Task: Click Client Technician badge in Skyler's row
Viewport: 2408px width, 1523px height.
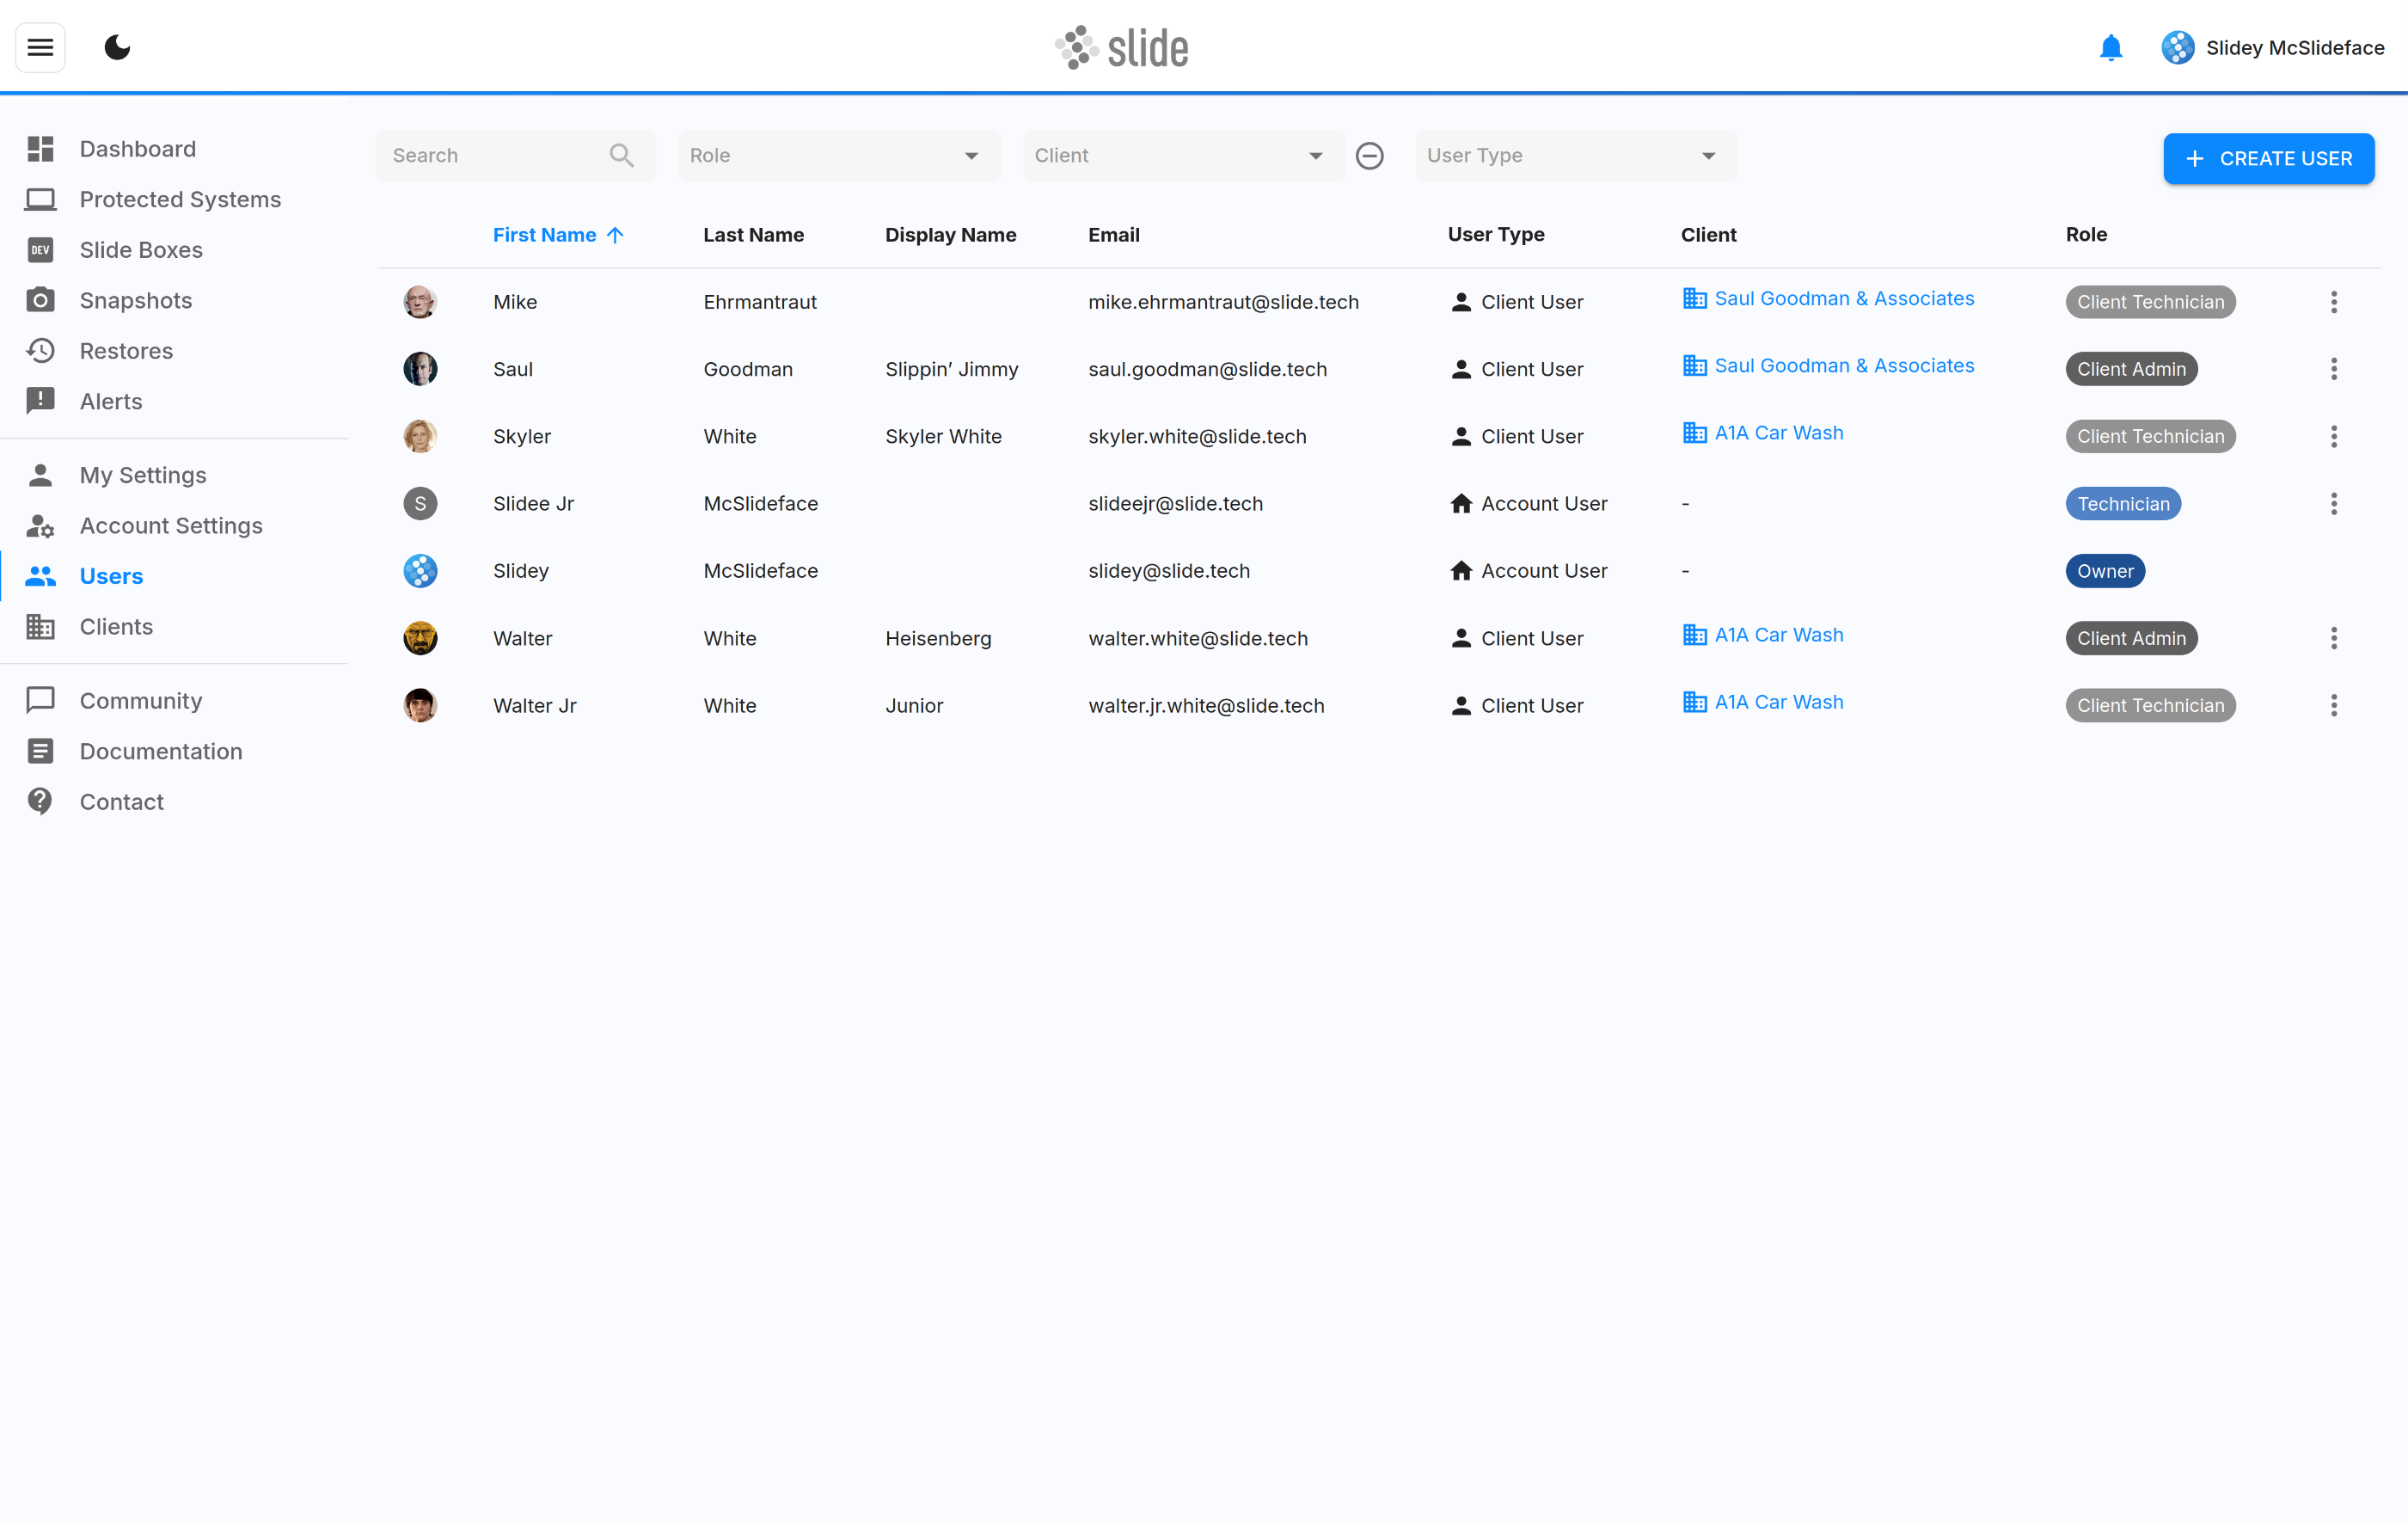Action: (2150, 436)
